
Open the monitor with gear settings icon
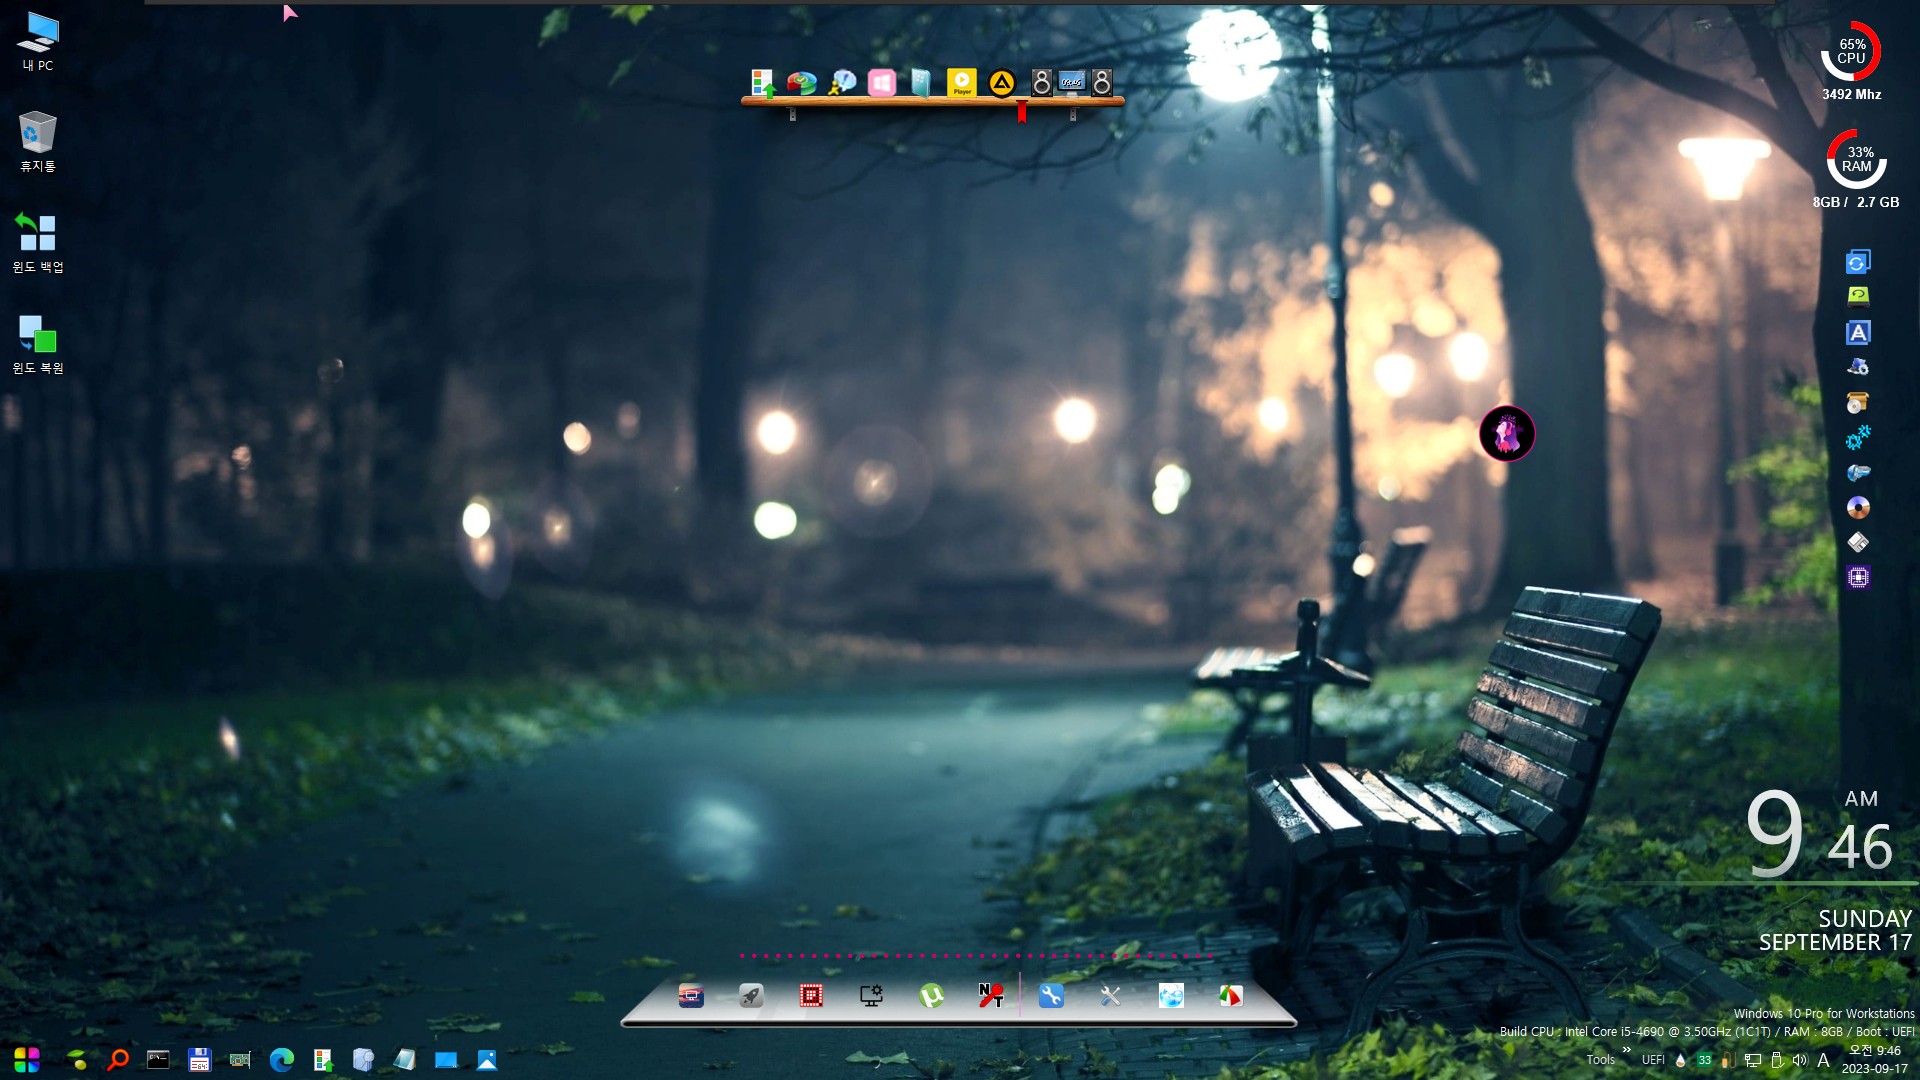871,995
